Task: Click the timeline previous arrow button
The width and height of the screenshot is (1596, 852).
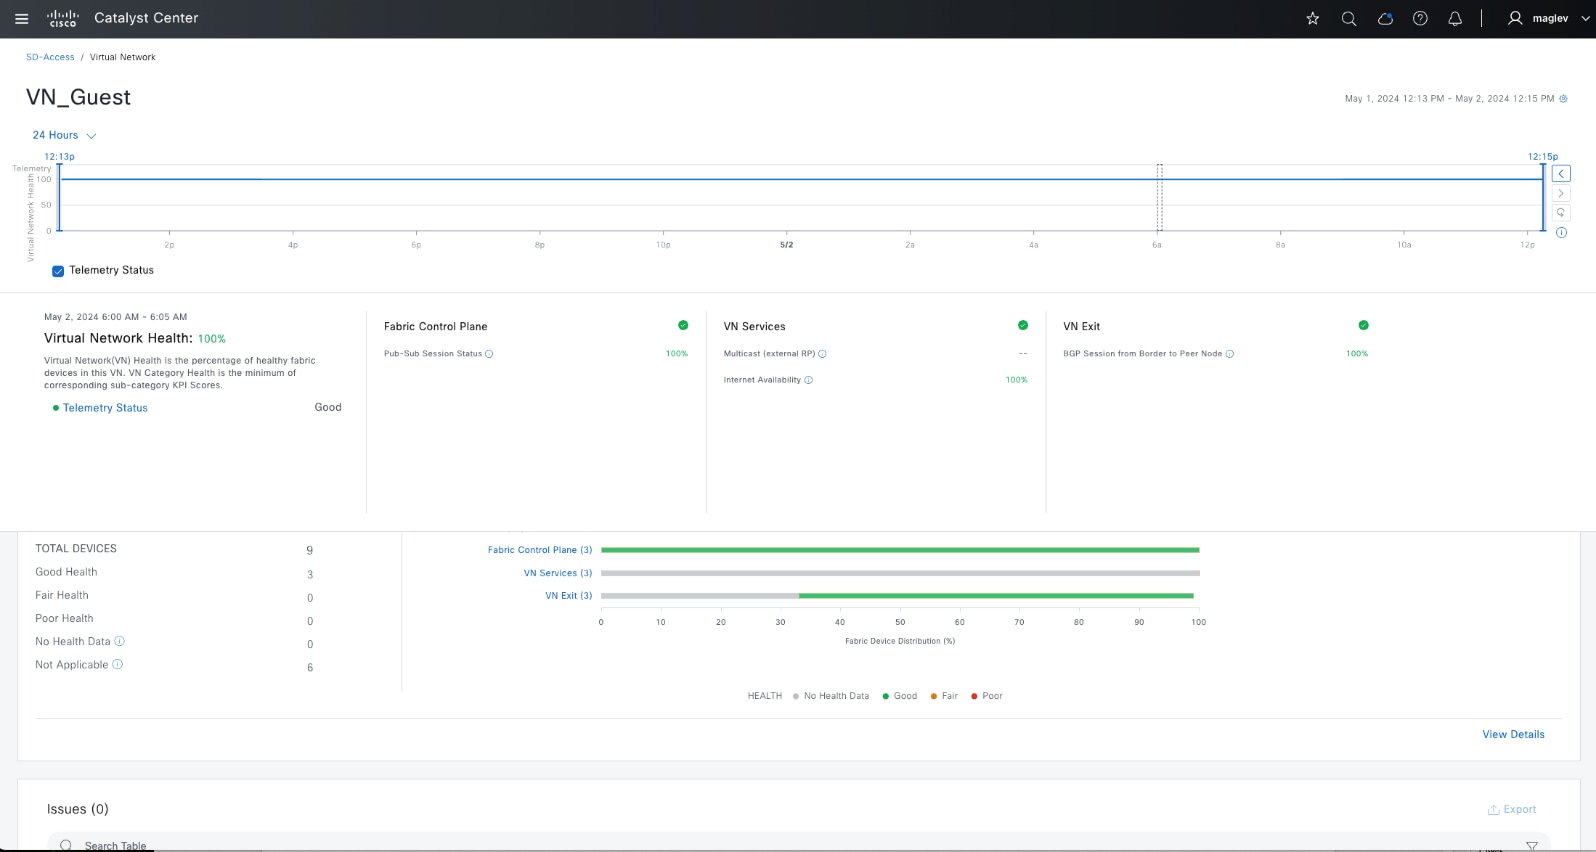Action: (x=1561, y=174)
